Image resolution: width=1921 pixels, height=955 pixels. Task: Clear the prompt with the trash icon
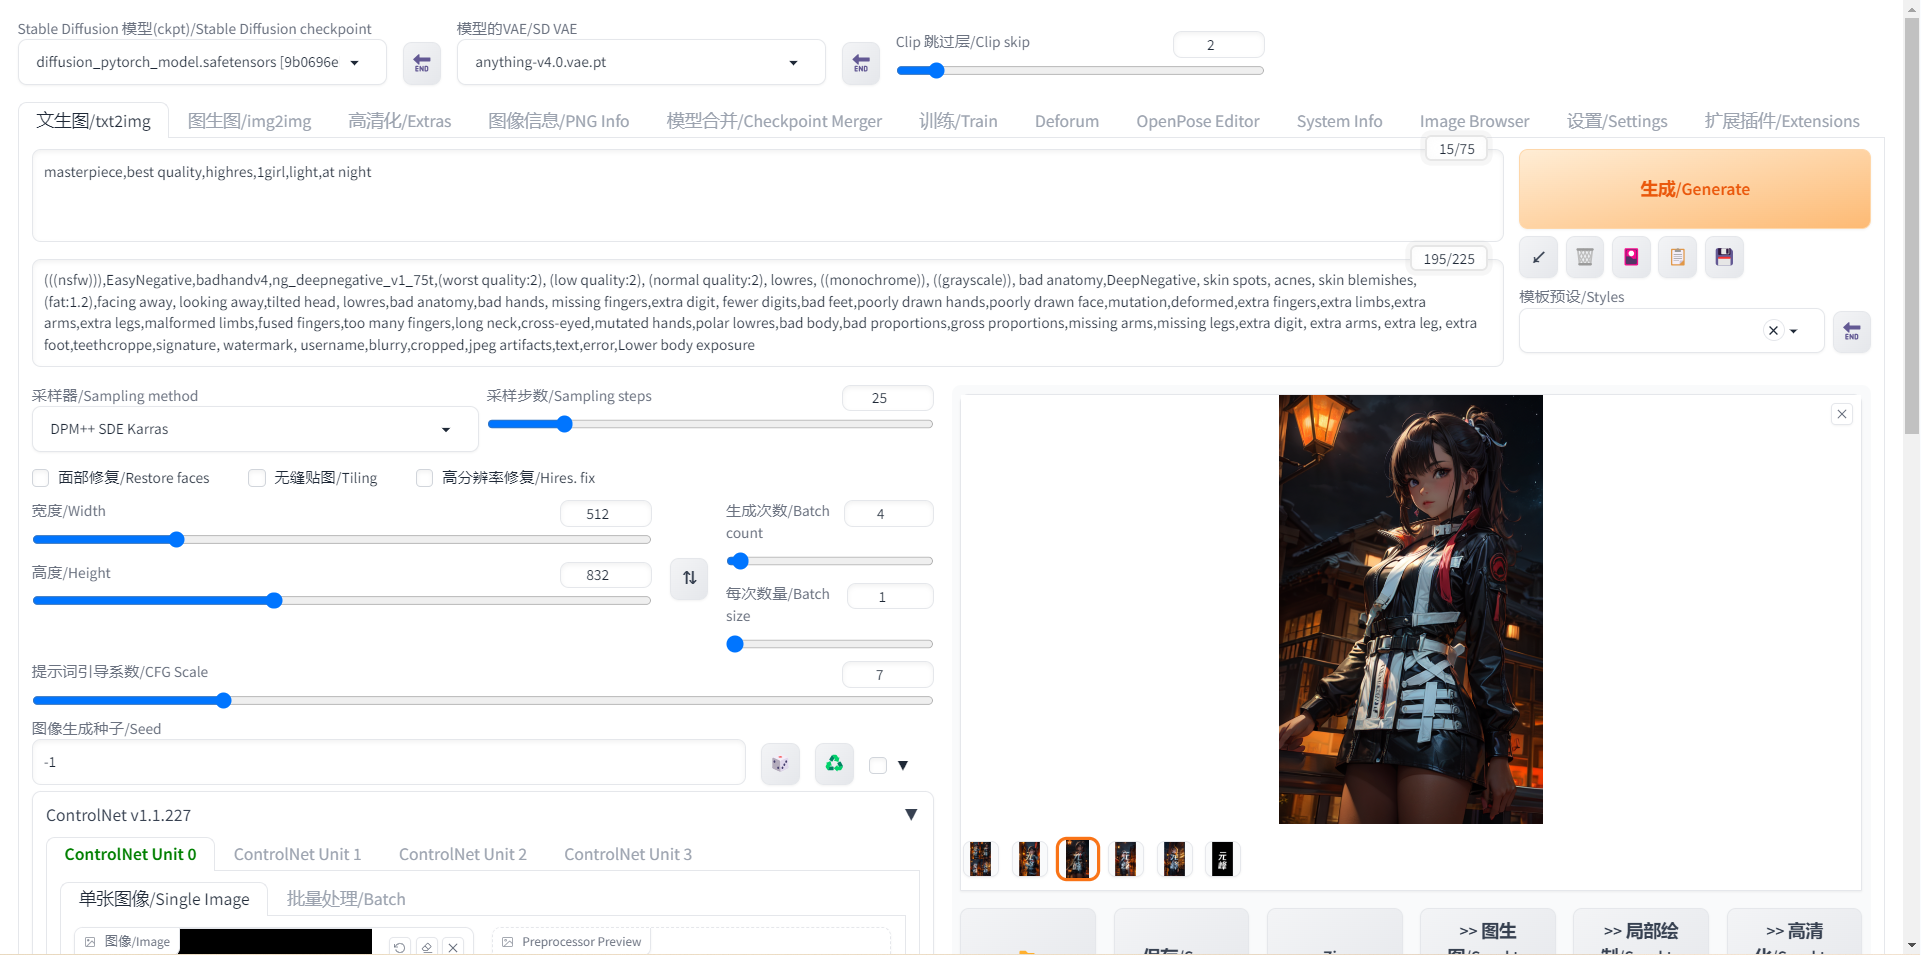[1585, 257]
